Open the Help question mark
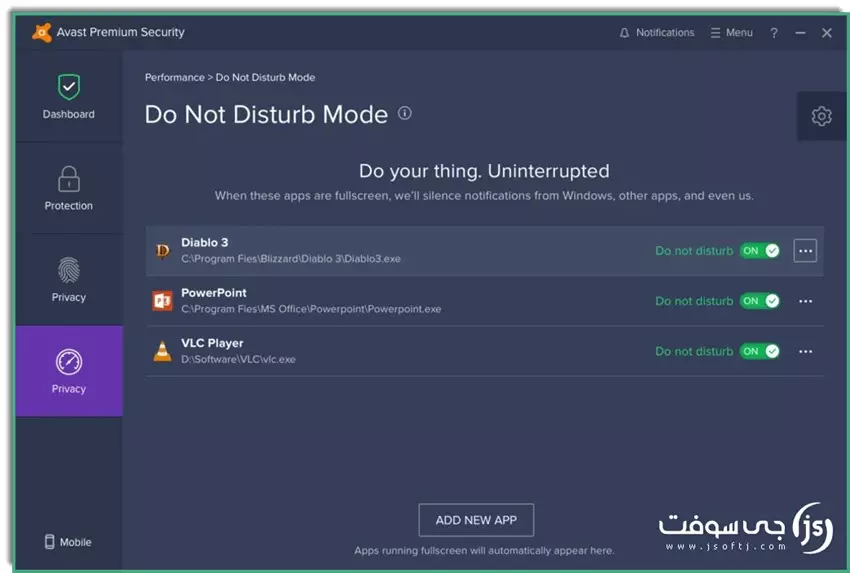Viewport: 850px width, 573px height. [x=774, y=33]
